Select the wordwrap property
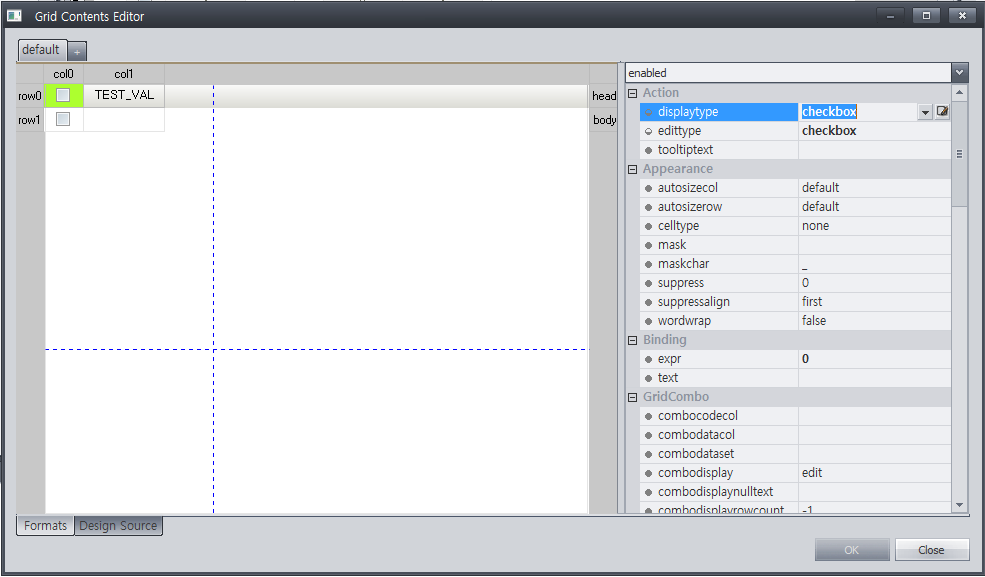Viewport: 985px width, 577px height. [x=719, y=321]
